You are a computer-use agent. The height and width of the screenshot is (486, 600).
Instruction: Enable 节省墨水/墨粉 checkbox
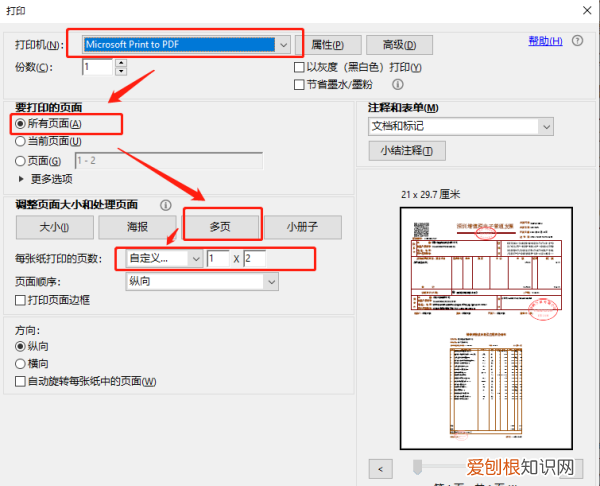point(299,85)
